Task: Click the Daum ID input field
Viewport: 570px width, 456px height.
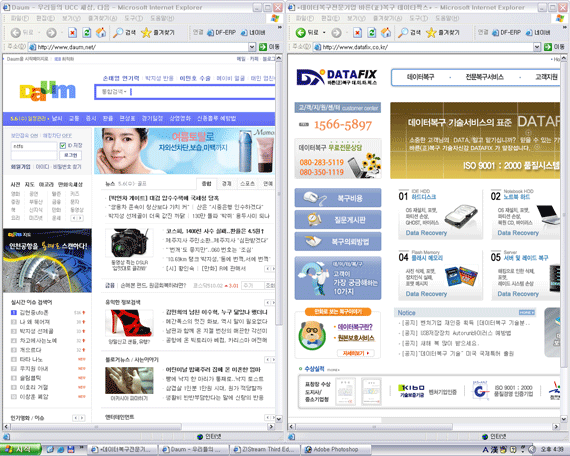Action: [34, 146]
